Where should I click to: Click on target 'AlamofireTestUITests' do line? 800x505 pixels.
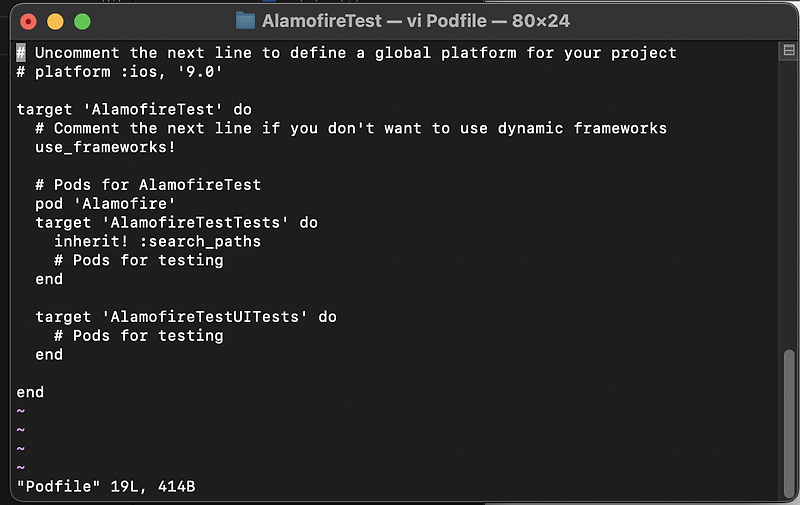186,317
